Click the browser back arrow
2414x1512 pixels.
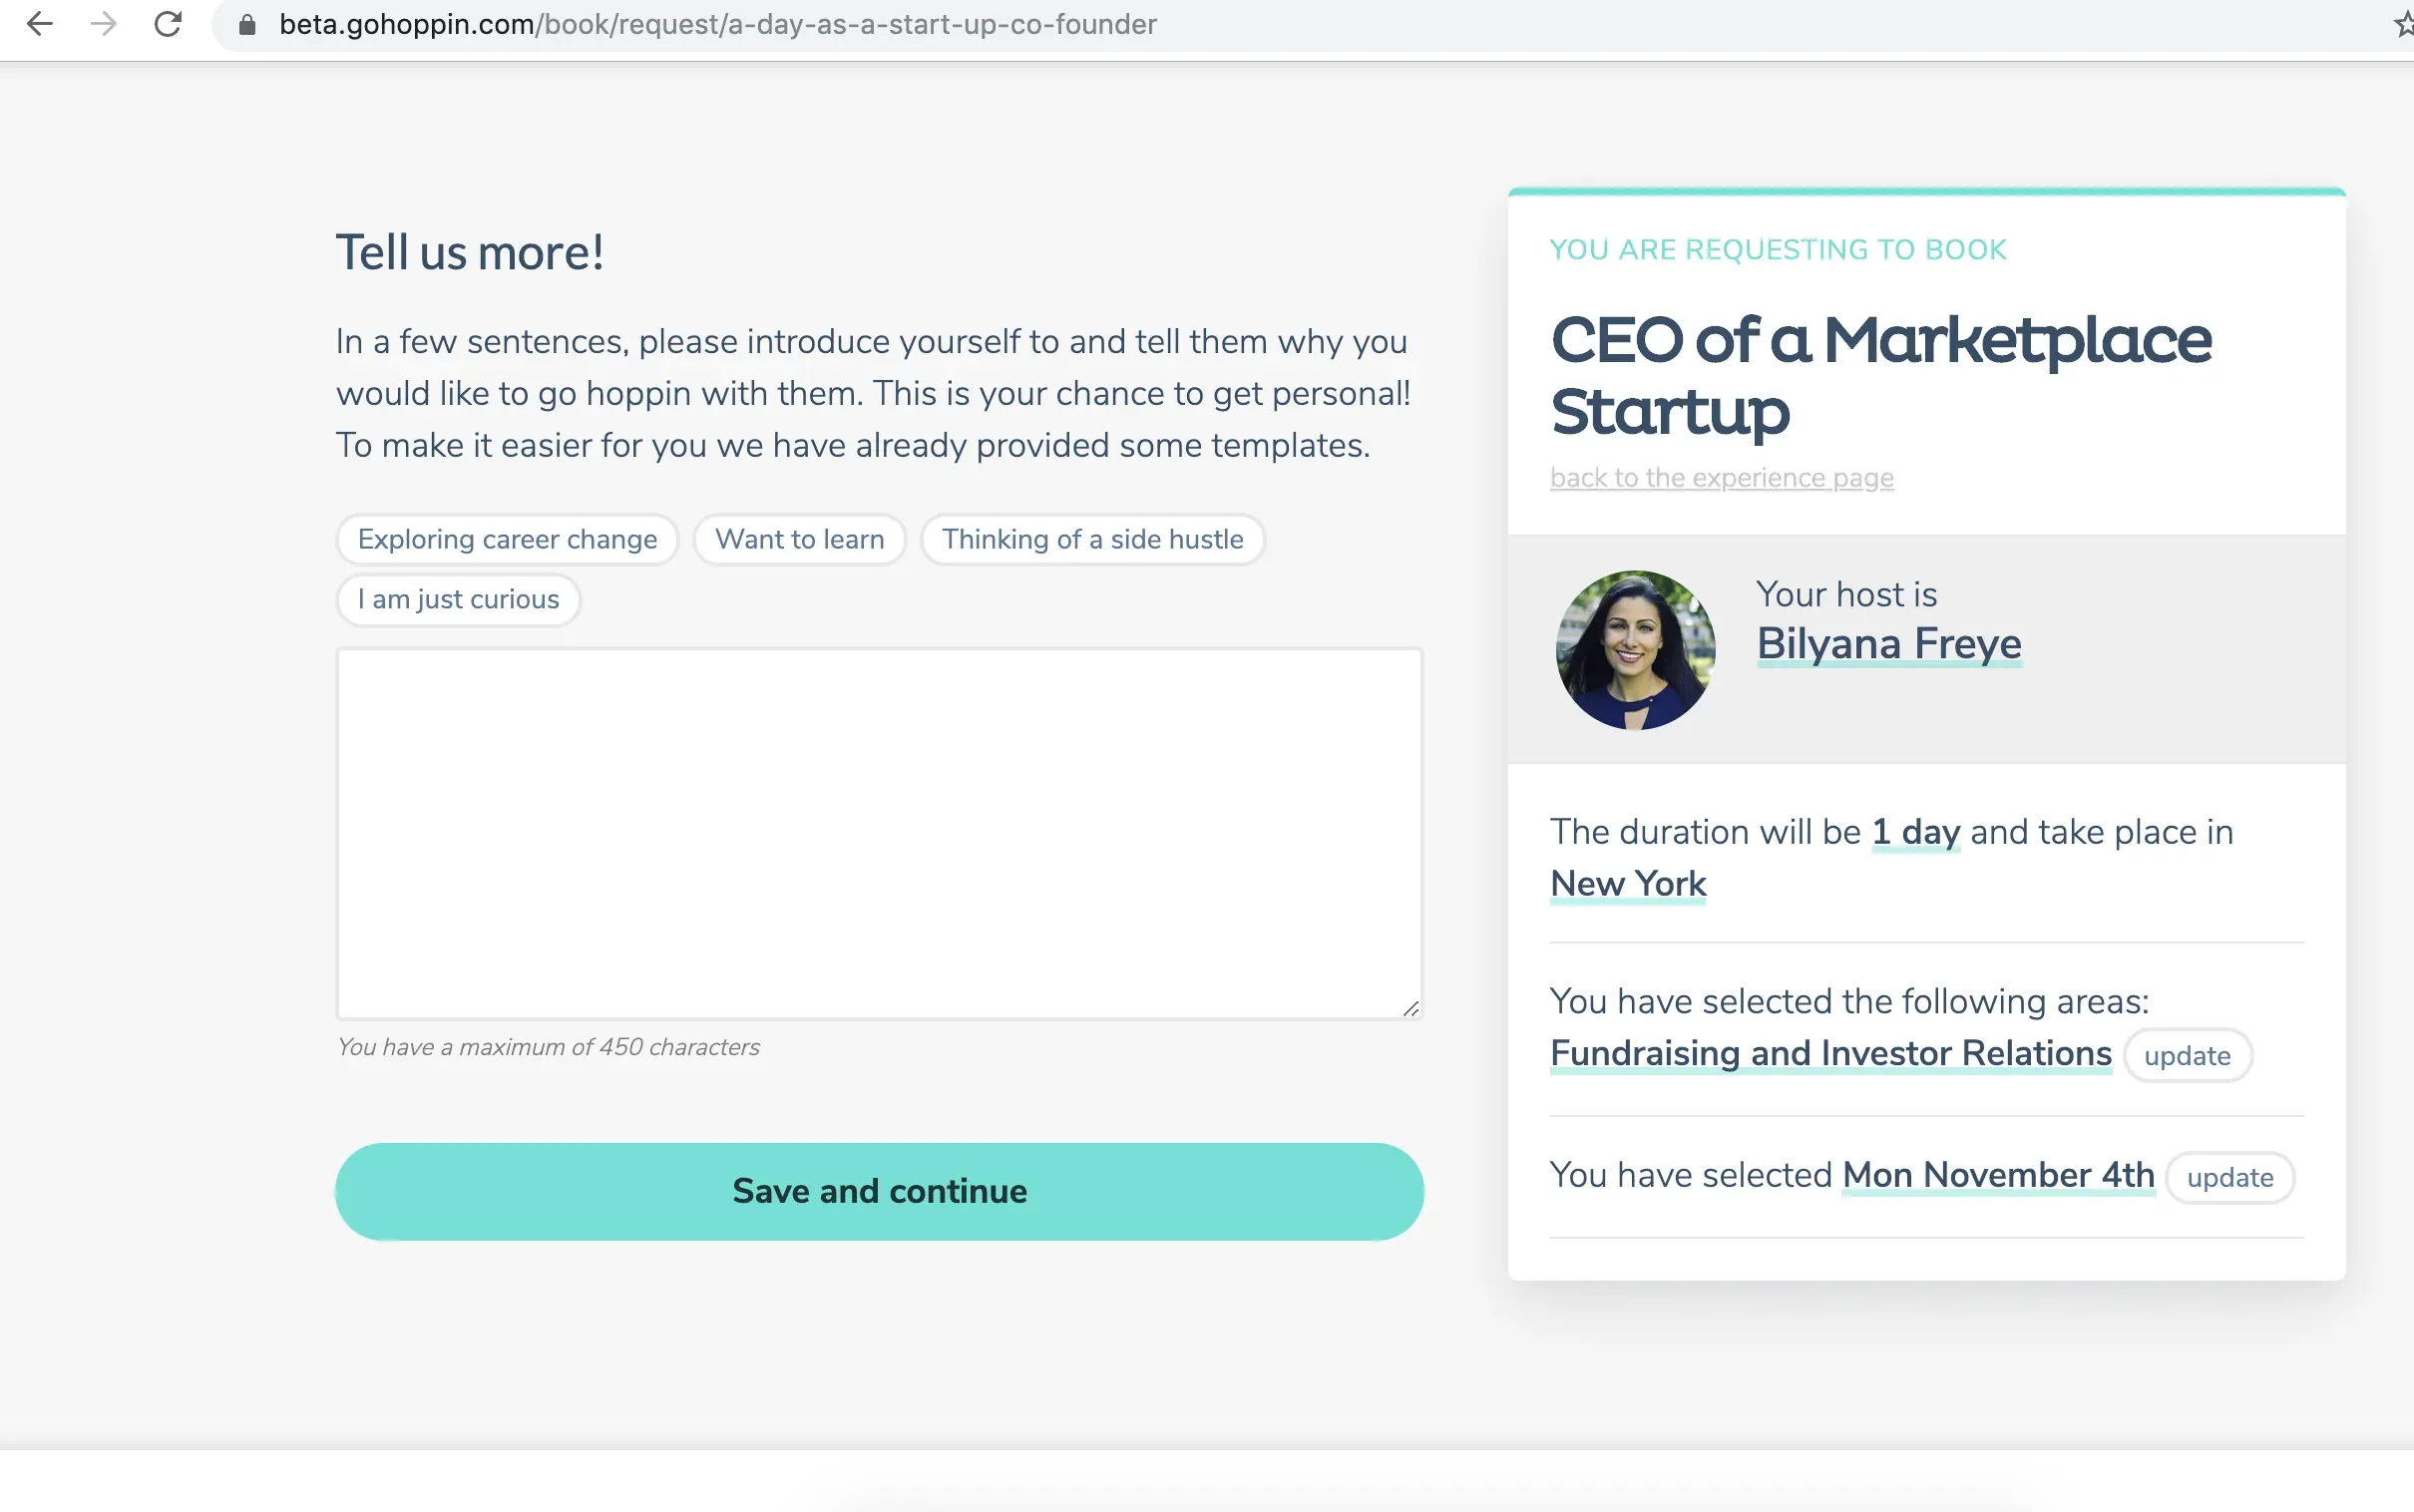coord(40,24)
